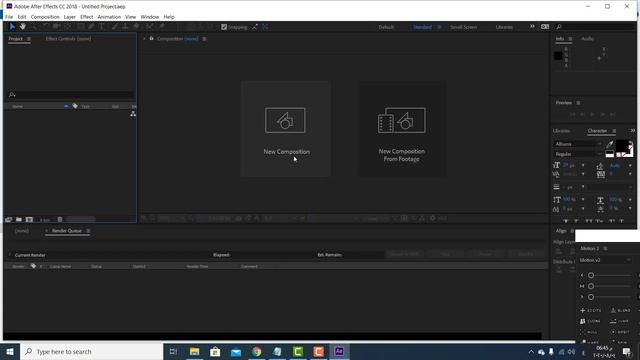Switch to the Audio tab

[x=587, y=39]
